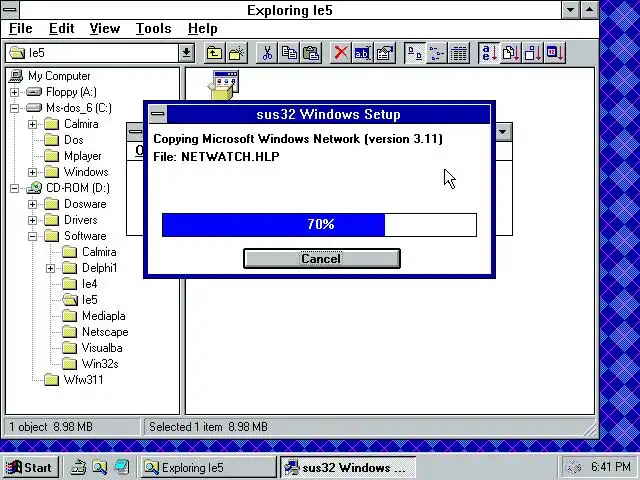Screen dimensions: 640x480
Task: Cut the selection with scissors icon
Action: [x=267, y=53]
